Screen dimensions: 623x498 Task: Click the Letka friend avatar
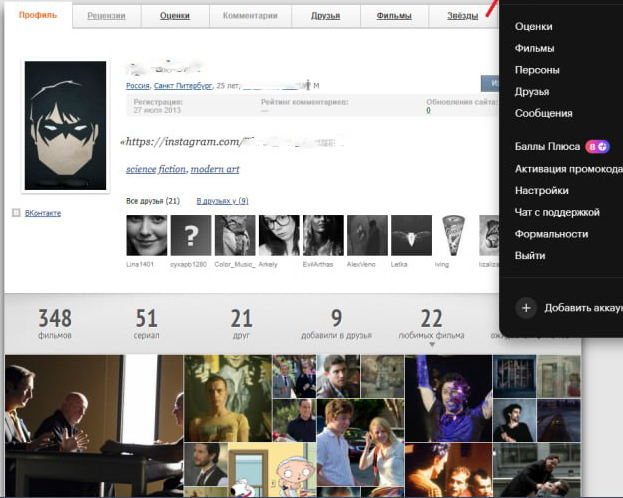410,235
